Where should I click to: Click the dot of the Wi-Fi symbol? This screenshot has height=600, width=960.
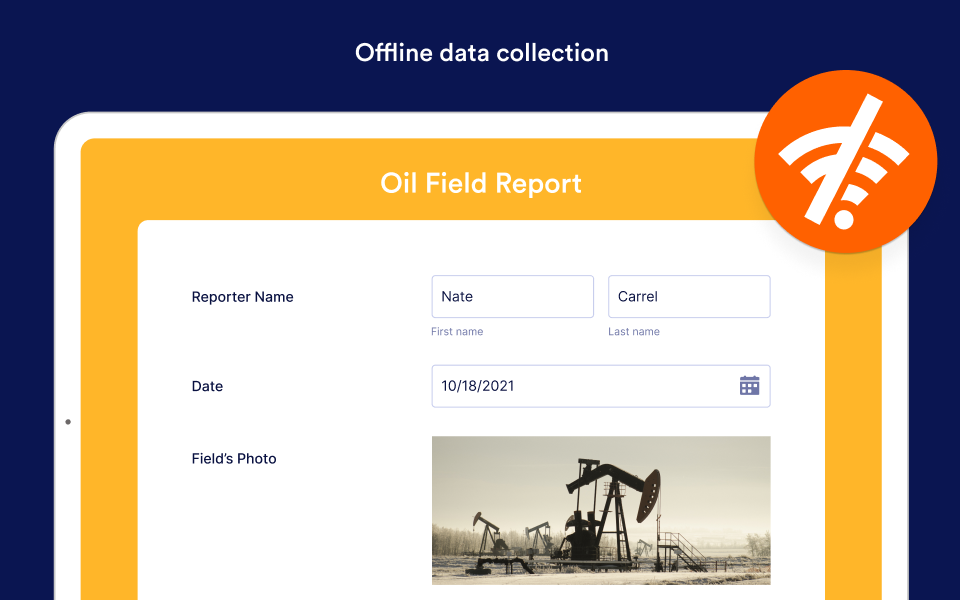click(844, 219)
